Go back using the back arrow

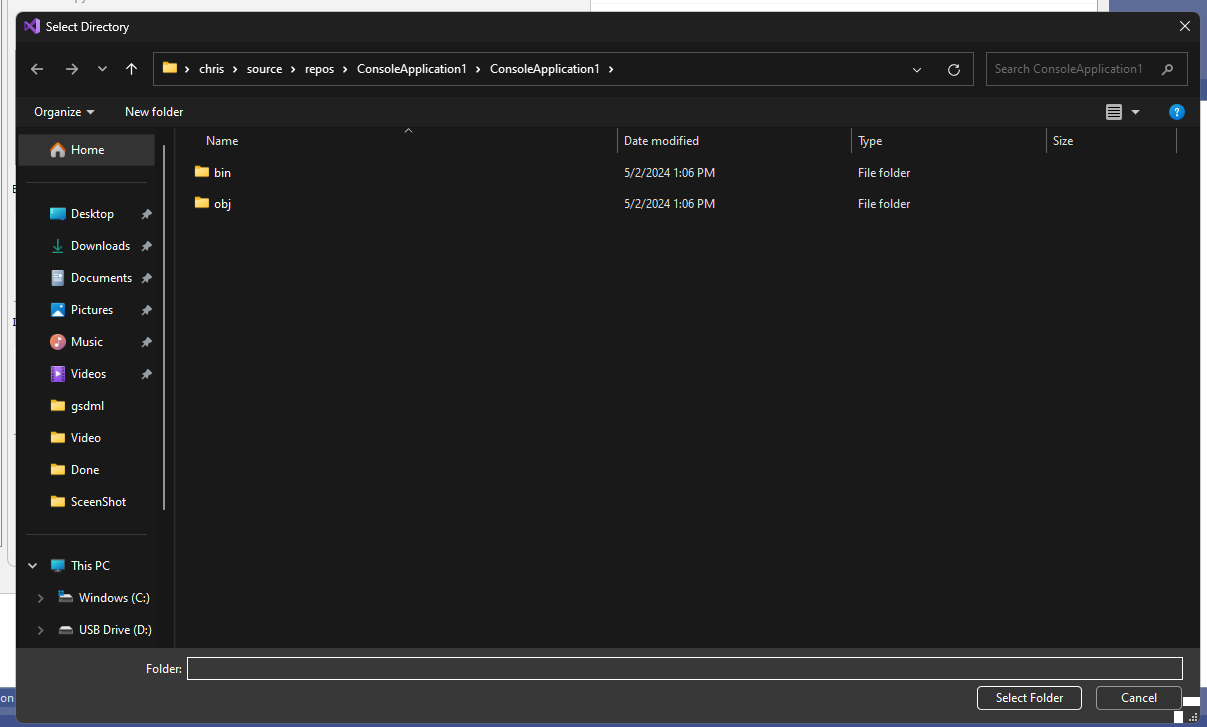(x=37, y=69)
